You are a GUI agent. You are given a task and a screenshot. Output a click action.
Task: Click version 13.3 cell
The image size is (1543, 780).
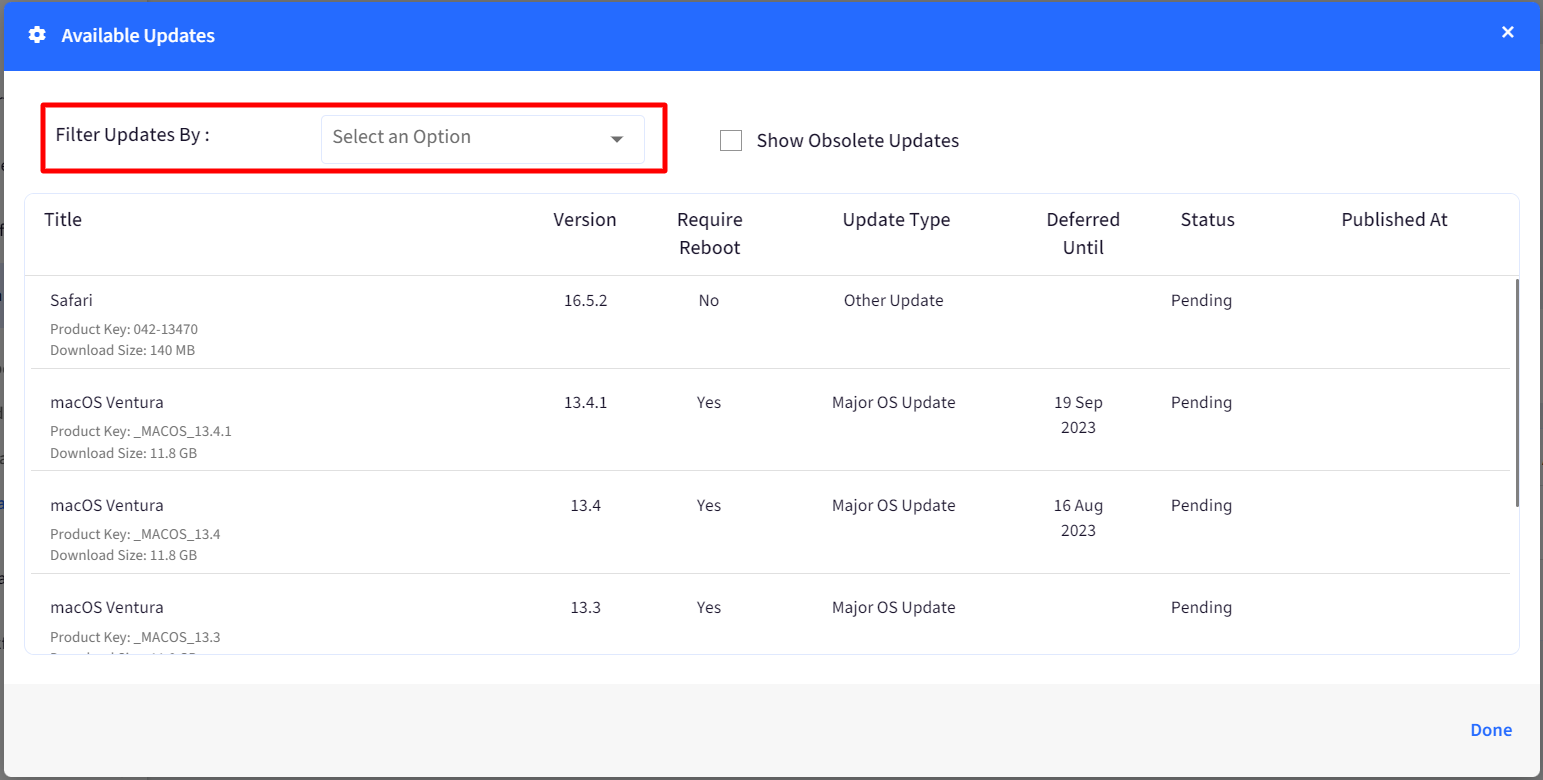tap(585, 608)
